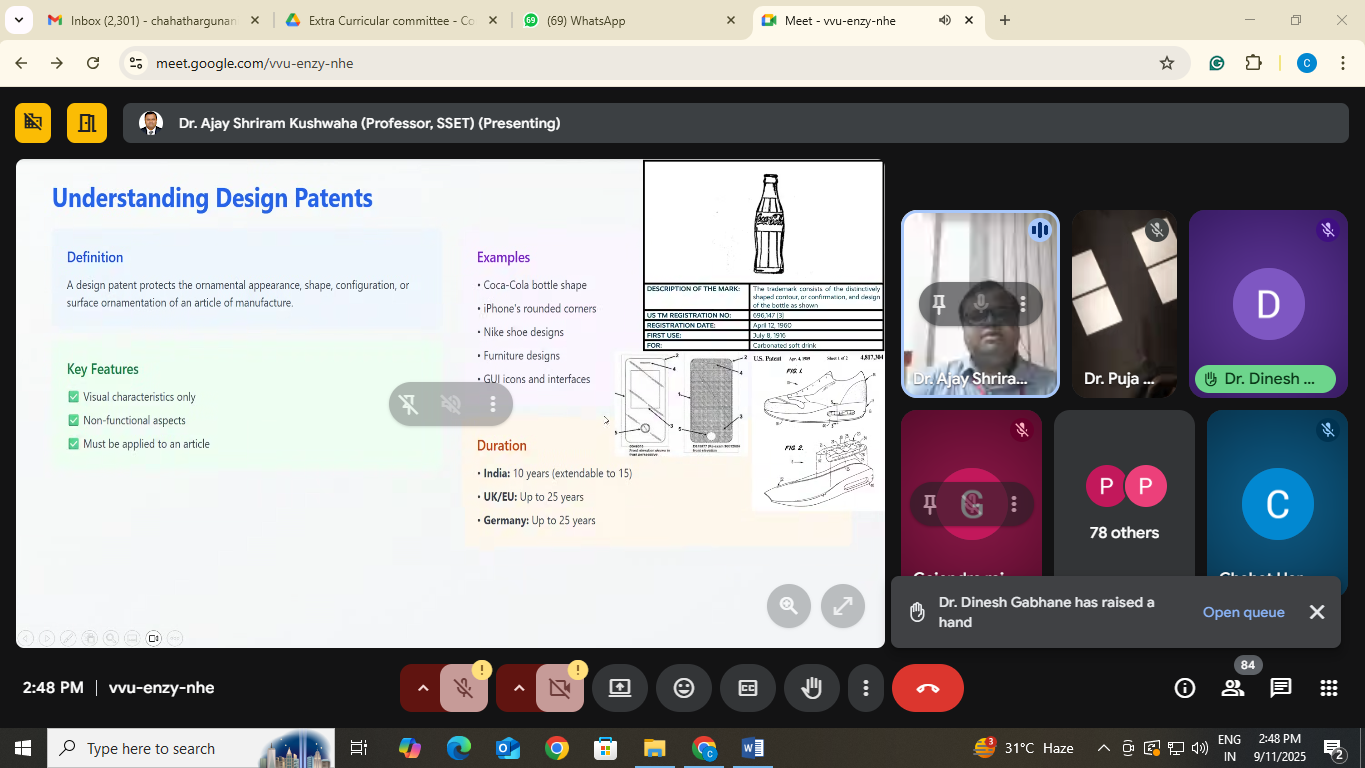Open the three-dot more options menu
The height and width of the screenshot is (768, 1365).
pos(865,688)
